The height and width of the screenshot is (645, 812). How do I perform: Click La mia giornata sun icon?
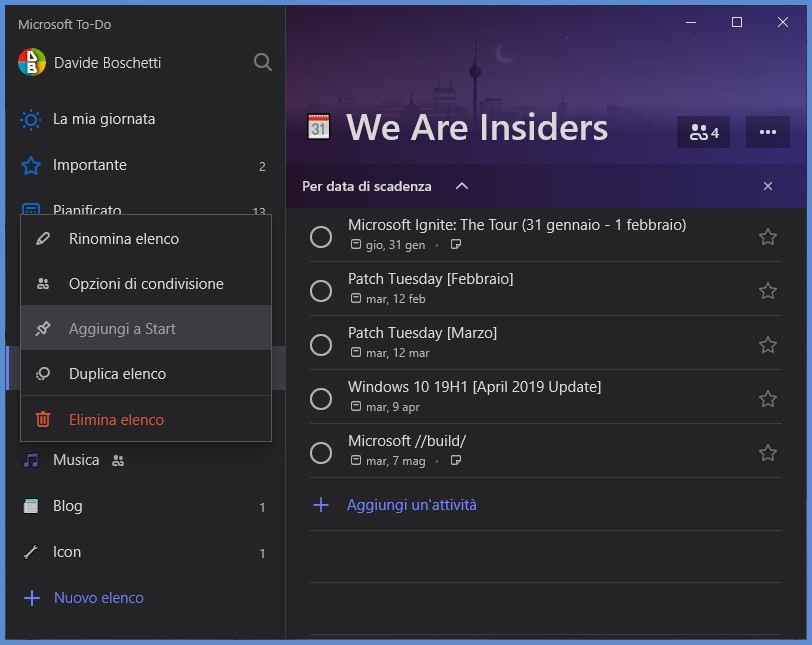pyautogui.click(x=31, y=120)
